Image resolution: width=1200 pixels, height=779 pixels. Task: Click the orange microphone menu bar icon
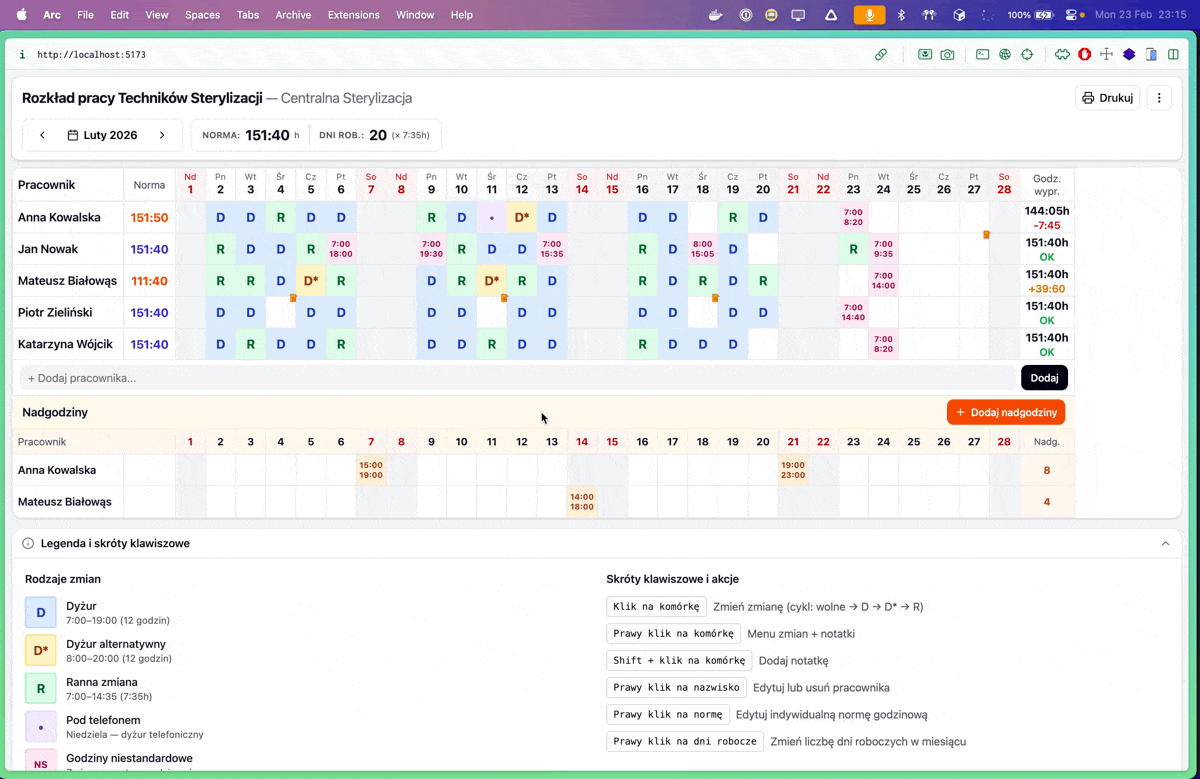coord(869,15)
